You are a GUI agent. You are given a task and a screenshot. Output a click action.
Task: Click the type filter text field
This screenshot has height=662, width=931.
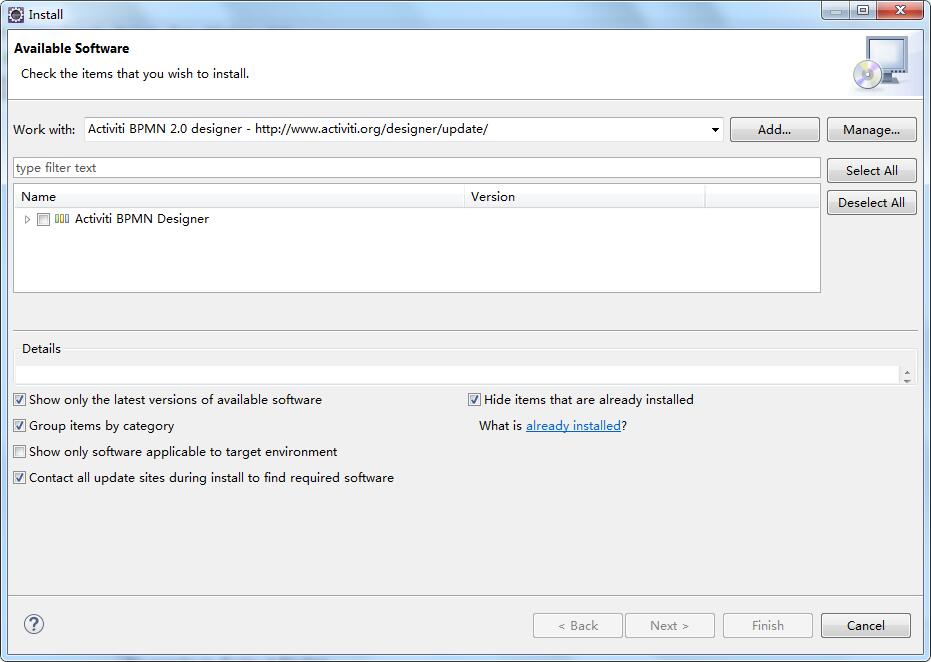tap(417, 168)
